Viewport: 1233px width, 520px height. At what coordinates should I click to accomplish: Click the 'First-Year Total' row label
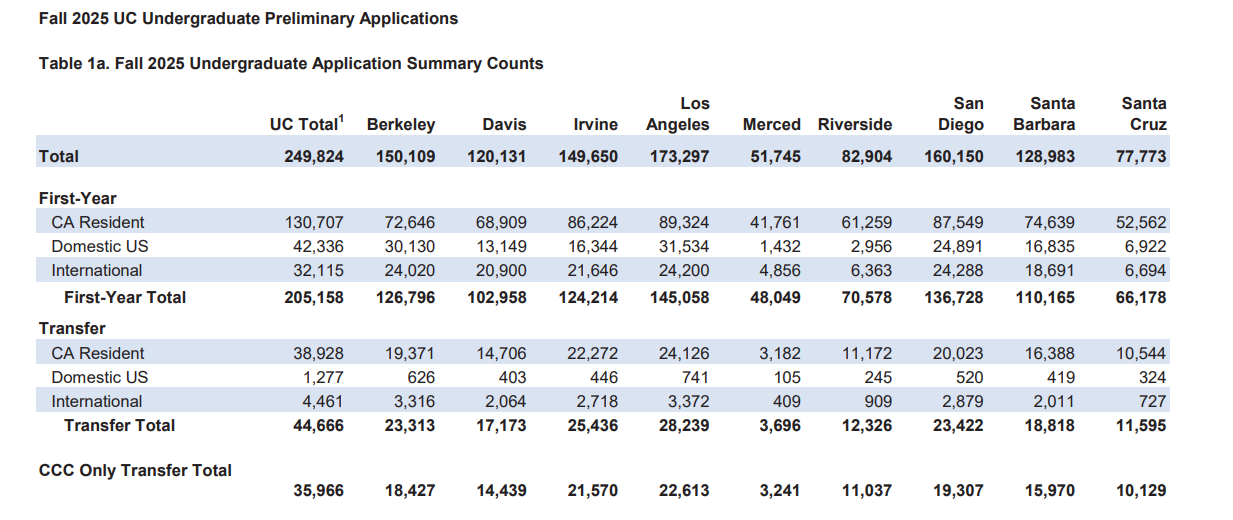point(125,297)
